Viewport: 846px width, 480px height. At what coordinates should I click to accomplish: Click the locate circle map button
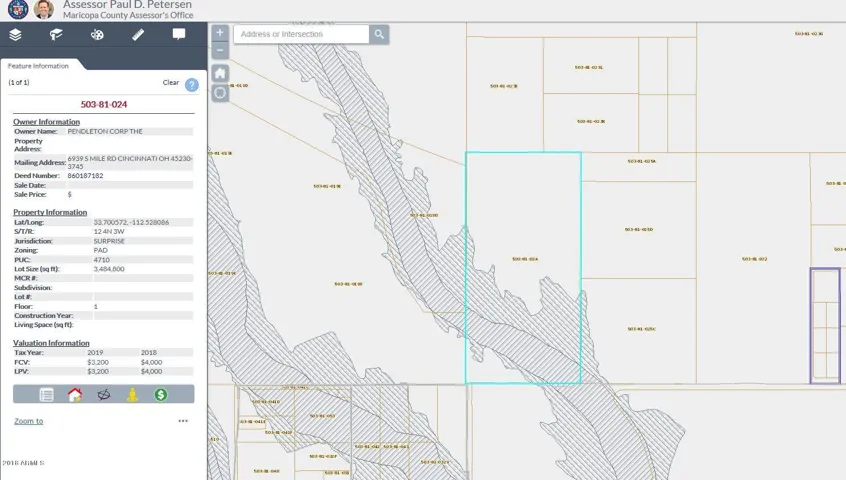[220, 93]
